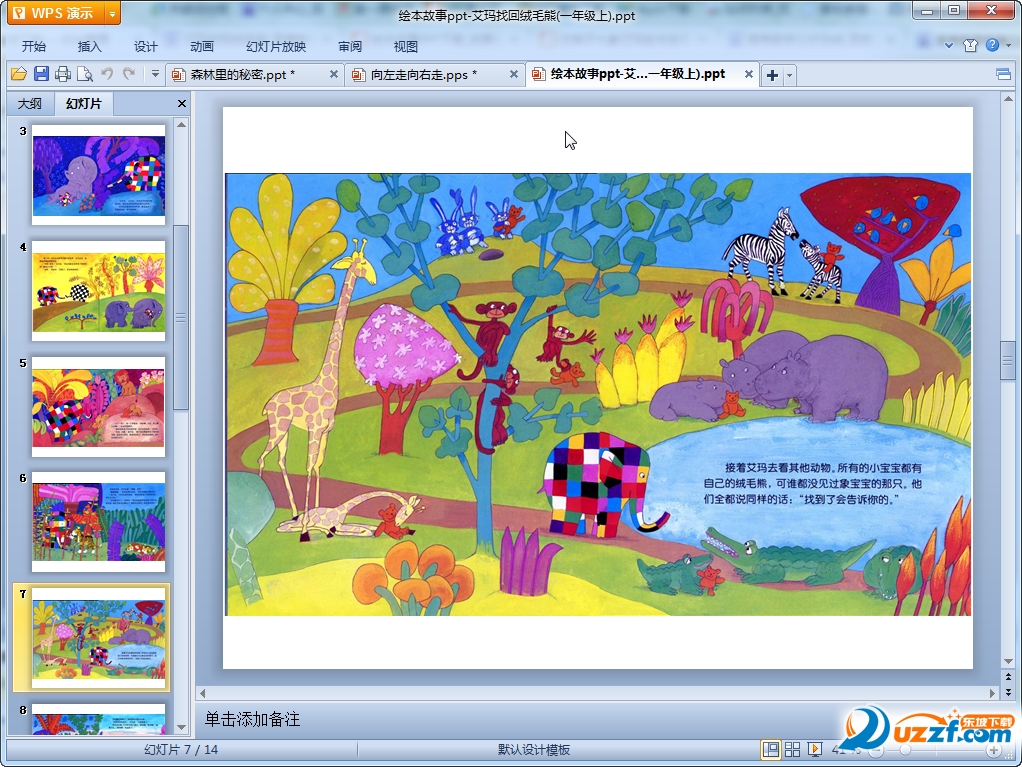Open the Help question mark icon

pyautogui.click(x=993, y=45)
